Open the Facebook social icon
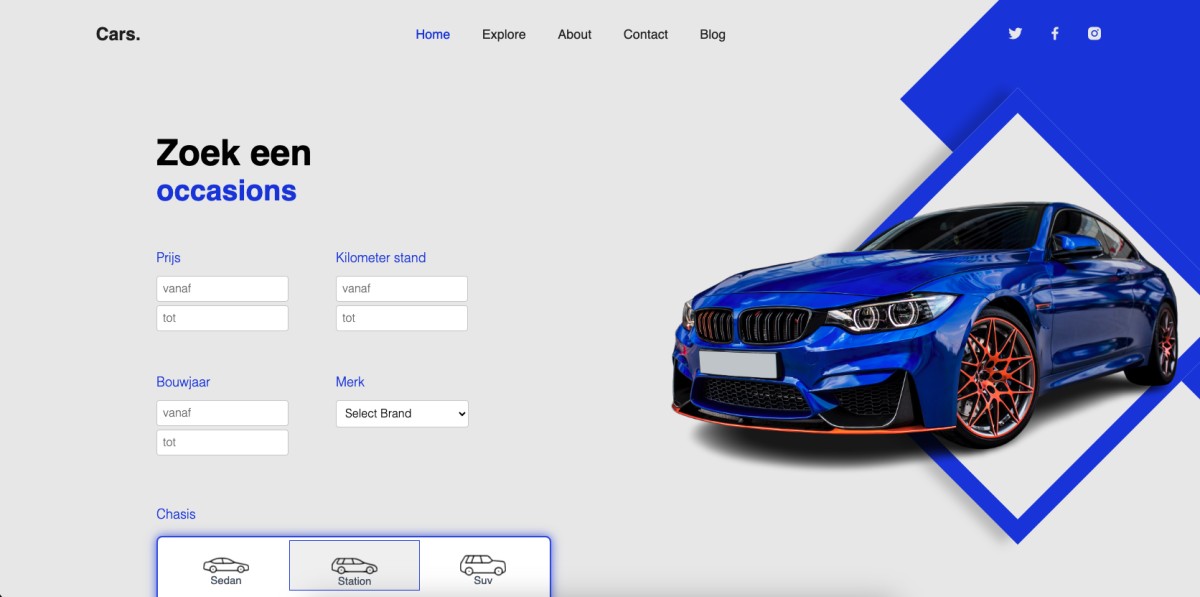Image resolution: width=1200 pixels, height=597 pixels. [1054, 33]
